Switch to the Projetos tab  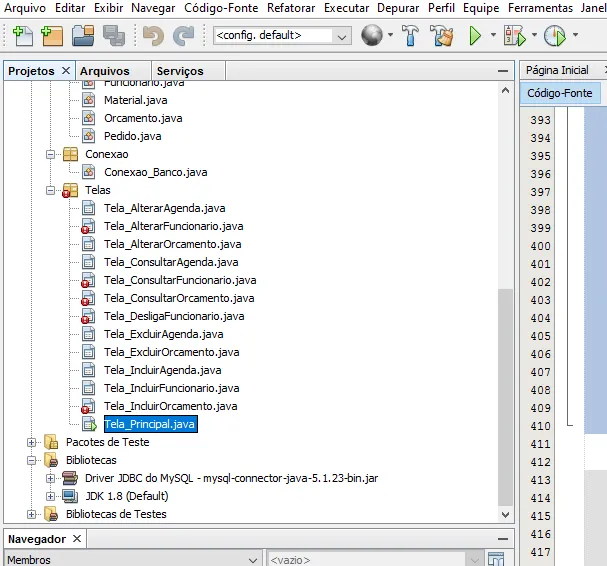click(31, 71)
